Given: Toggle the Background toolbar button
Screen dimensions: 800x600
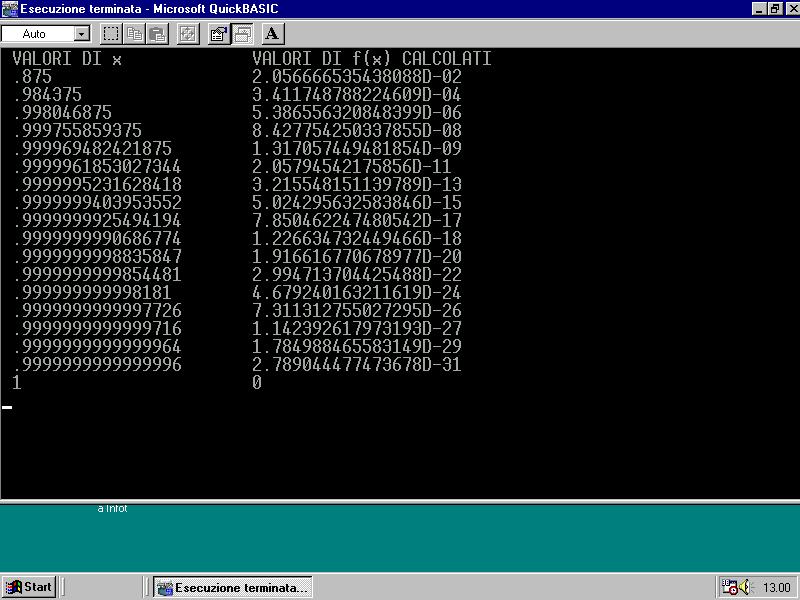Looking at the screenshot, I should (x=242, y=34).
